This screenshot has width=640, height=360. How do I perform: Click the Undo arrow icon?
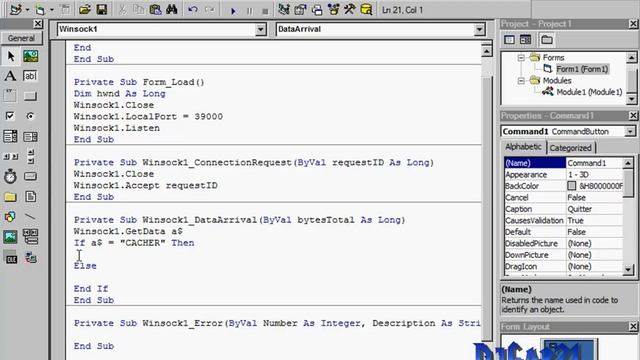point(193,9)
